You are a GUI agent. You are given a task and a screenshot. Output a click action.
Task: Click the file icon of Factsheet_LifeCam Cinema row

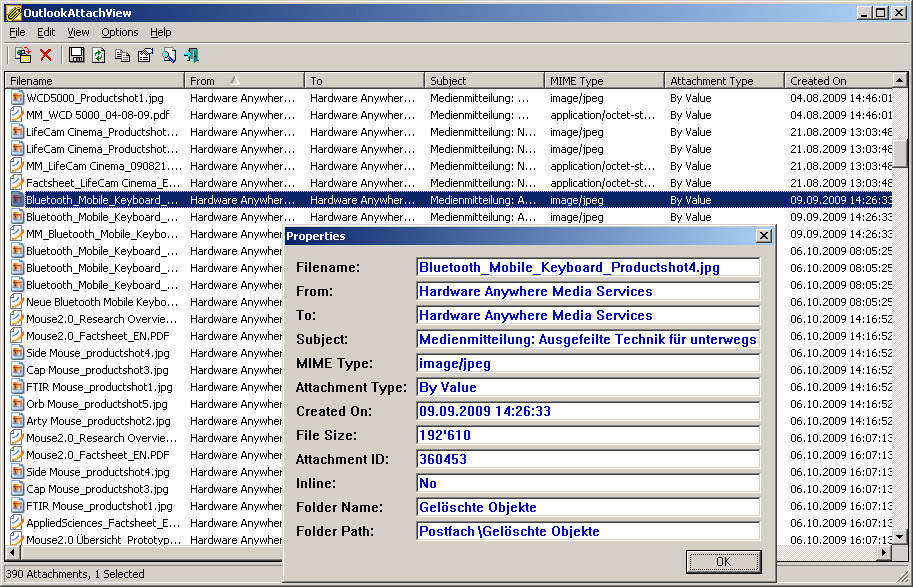point(17,183)
